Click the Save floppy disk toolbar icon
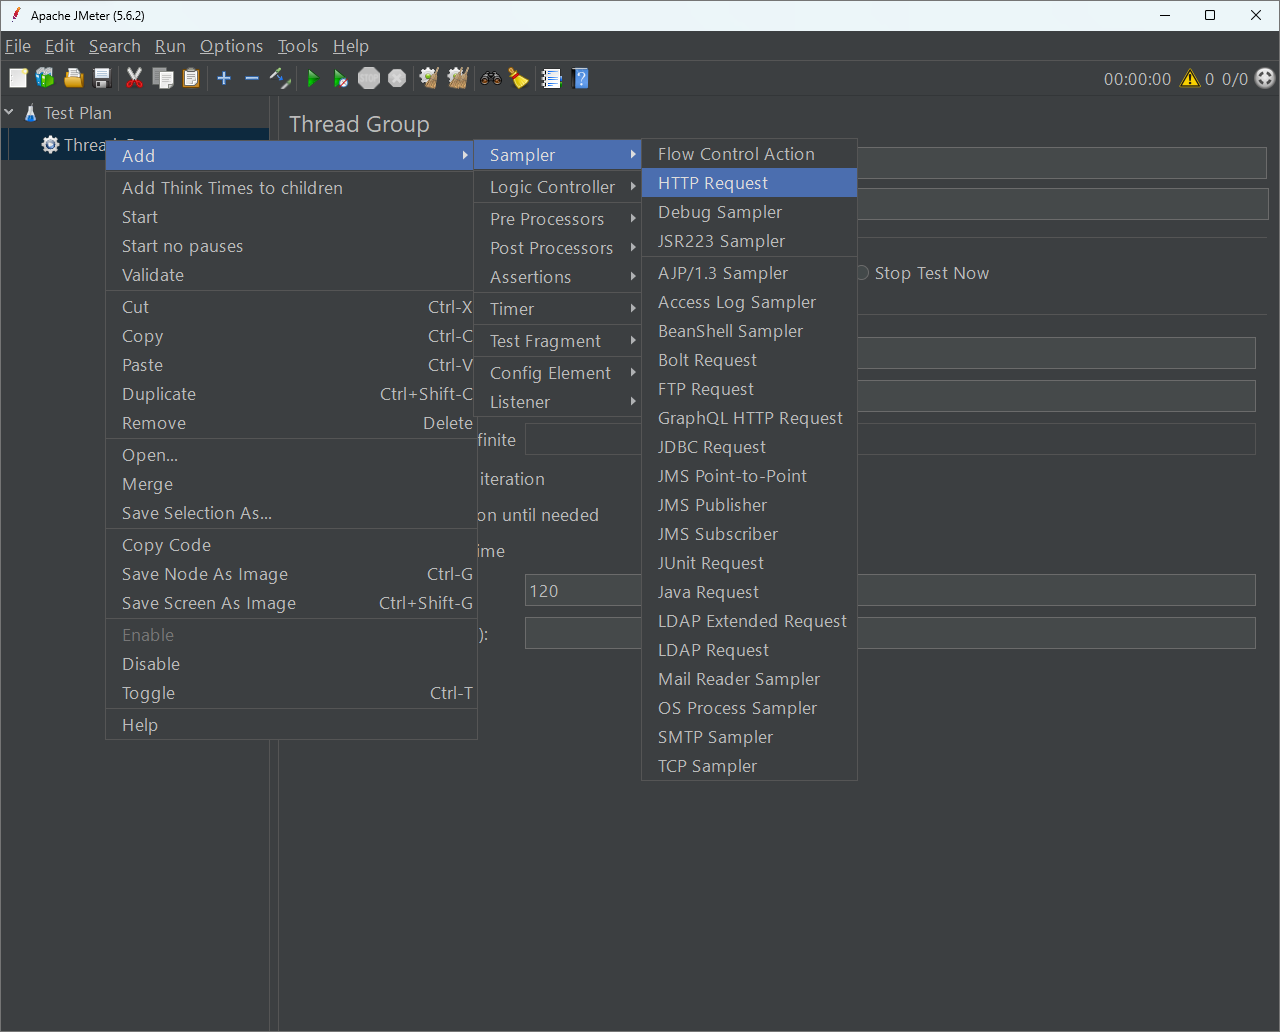1280x1032 pixels. [102, 79]
